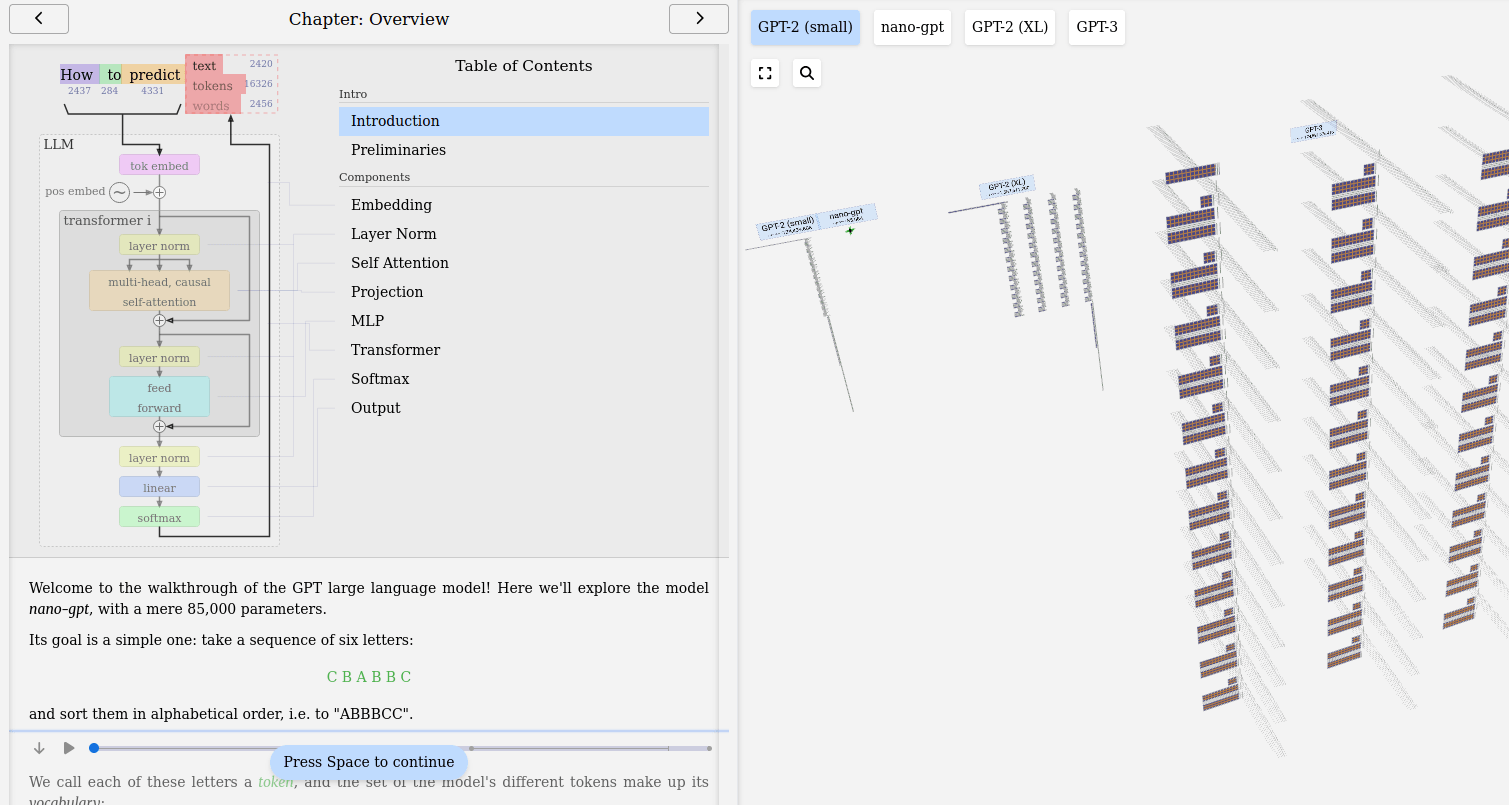Screen dimensions: 1509x805
Task: Click the Press Space to continue button
Action: coord(369,762)
